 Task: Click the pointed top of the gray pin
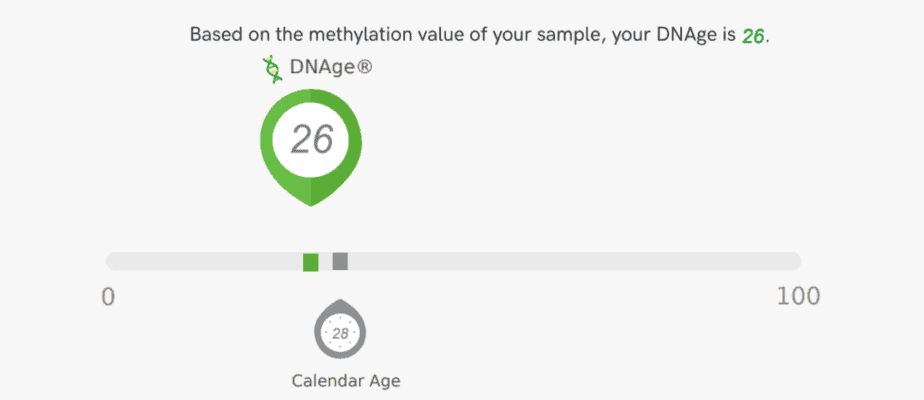340,303
